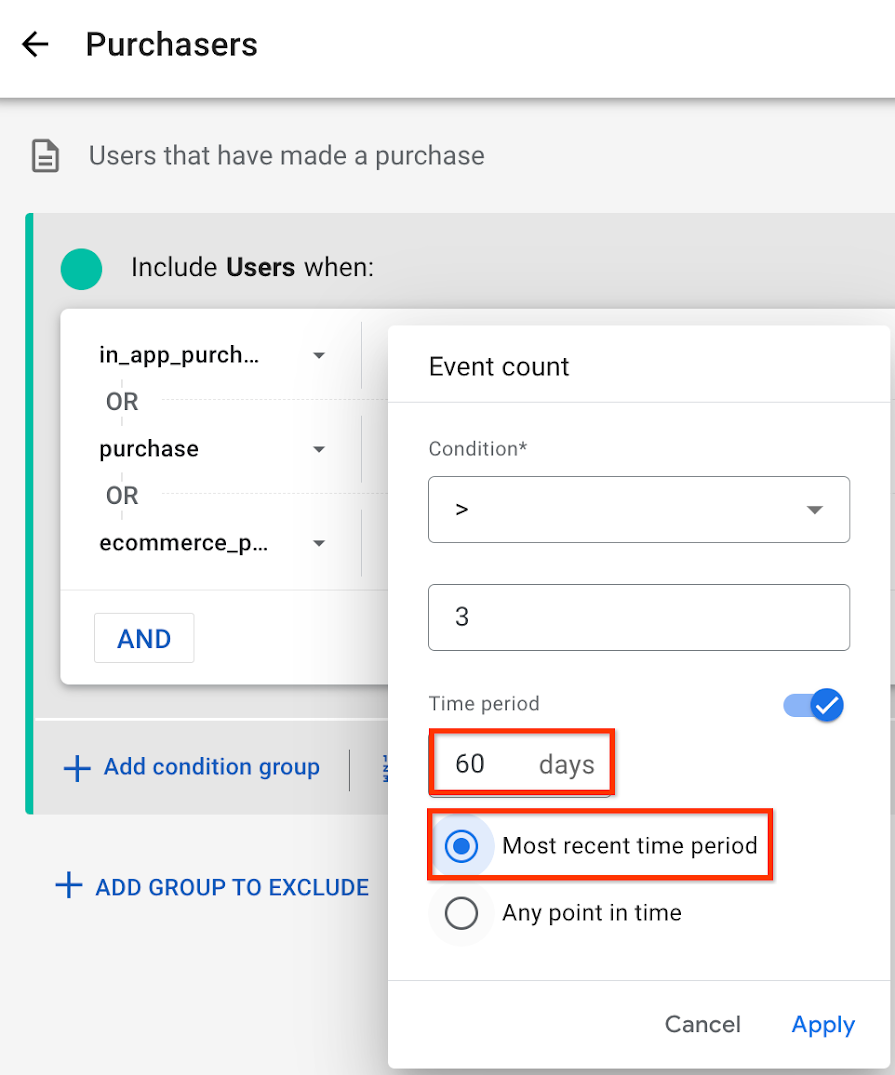This screenshot has width=895, height=1075.
Task: Click the sequence icon right of Add condition group
Action: point(385,769)
